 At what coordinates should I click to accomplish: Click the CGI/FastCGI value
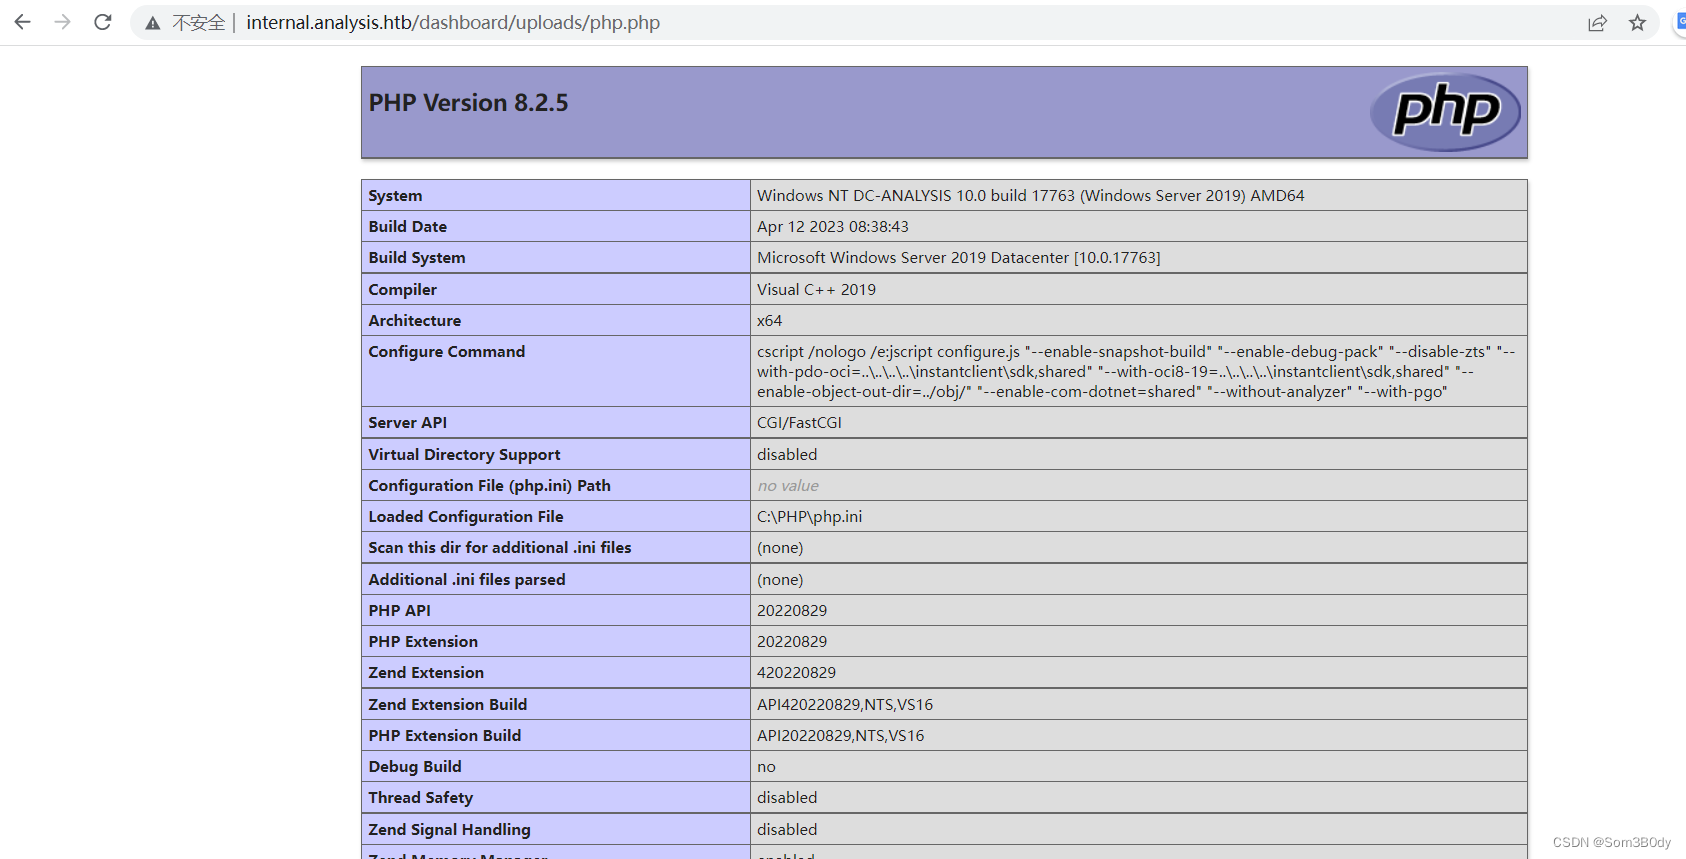click(x=799, y=423)
